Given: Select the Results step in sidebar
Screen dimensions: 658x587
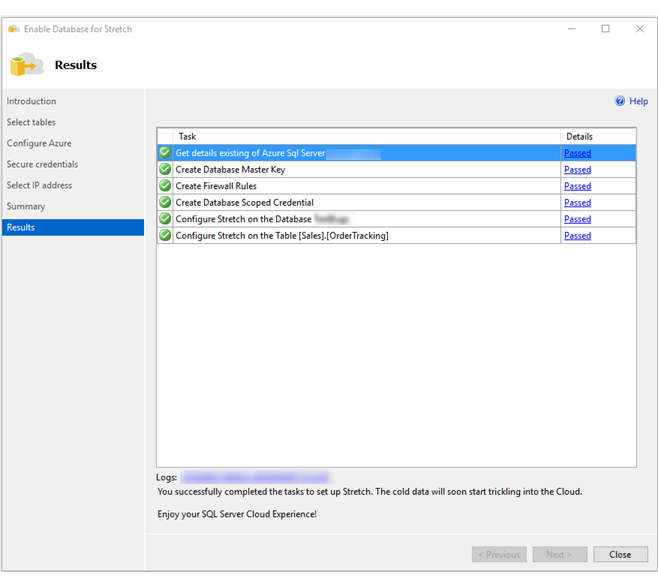Looking at the screenshot, I should [73, 227].
